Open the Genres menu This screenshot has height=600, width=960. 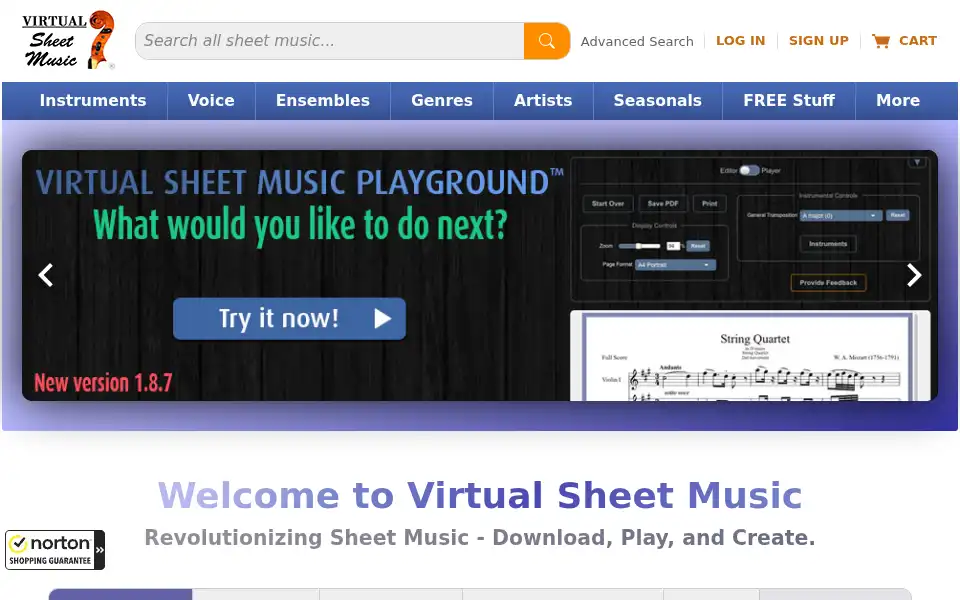tap(442, 100)
